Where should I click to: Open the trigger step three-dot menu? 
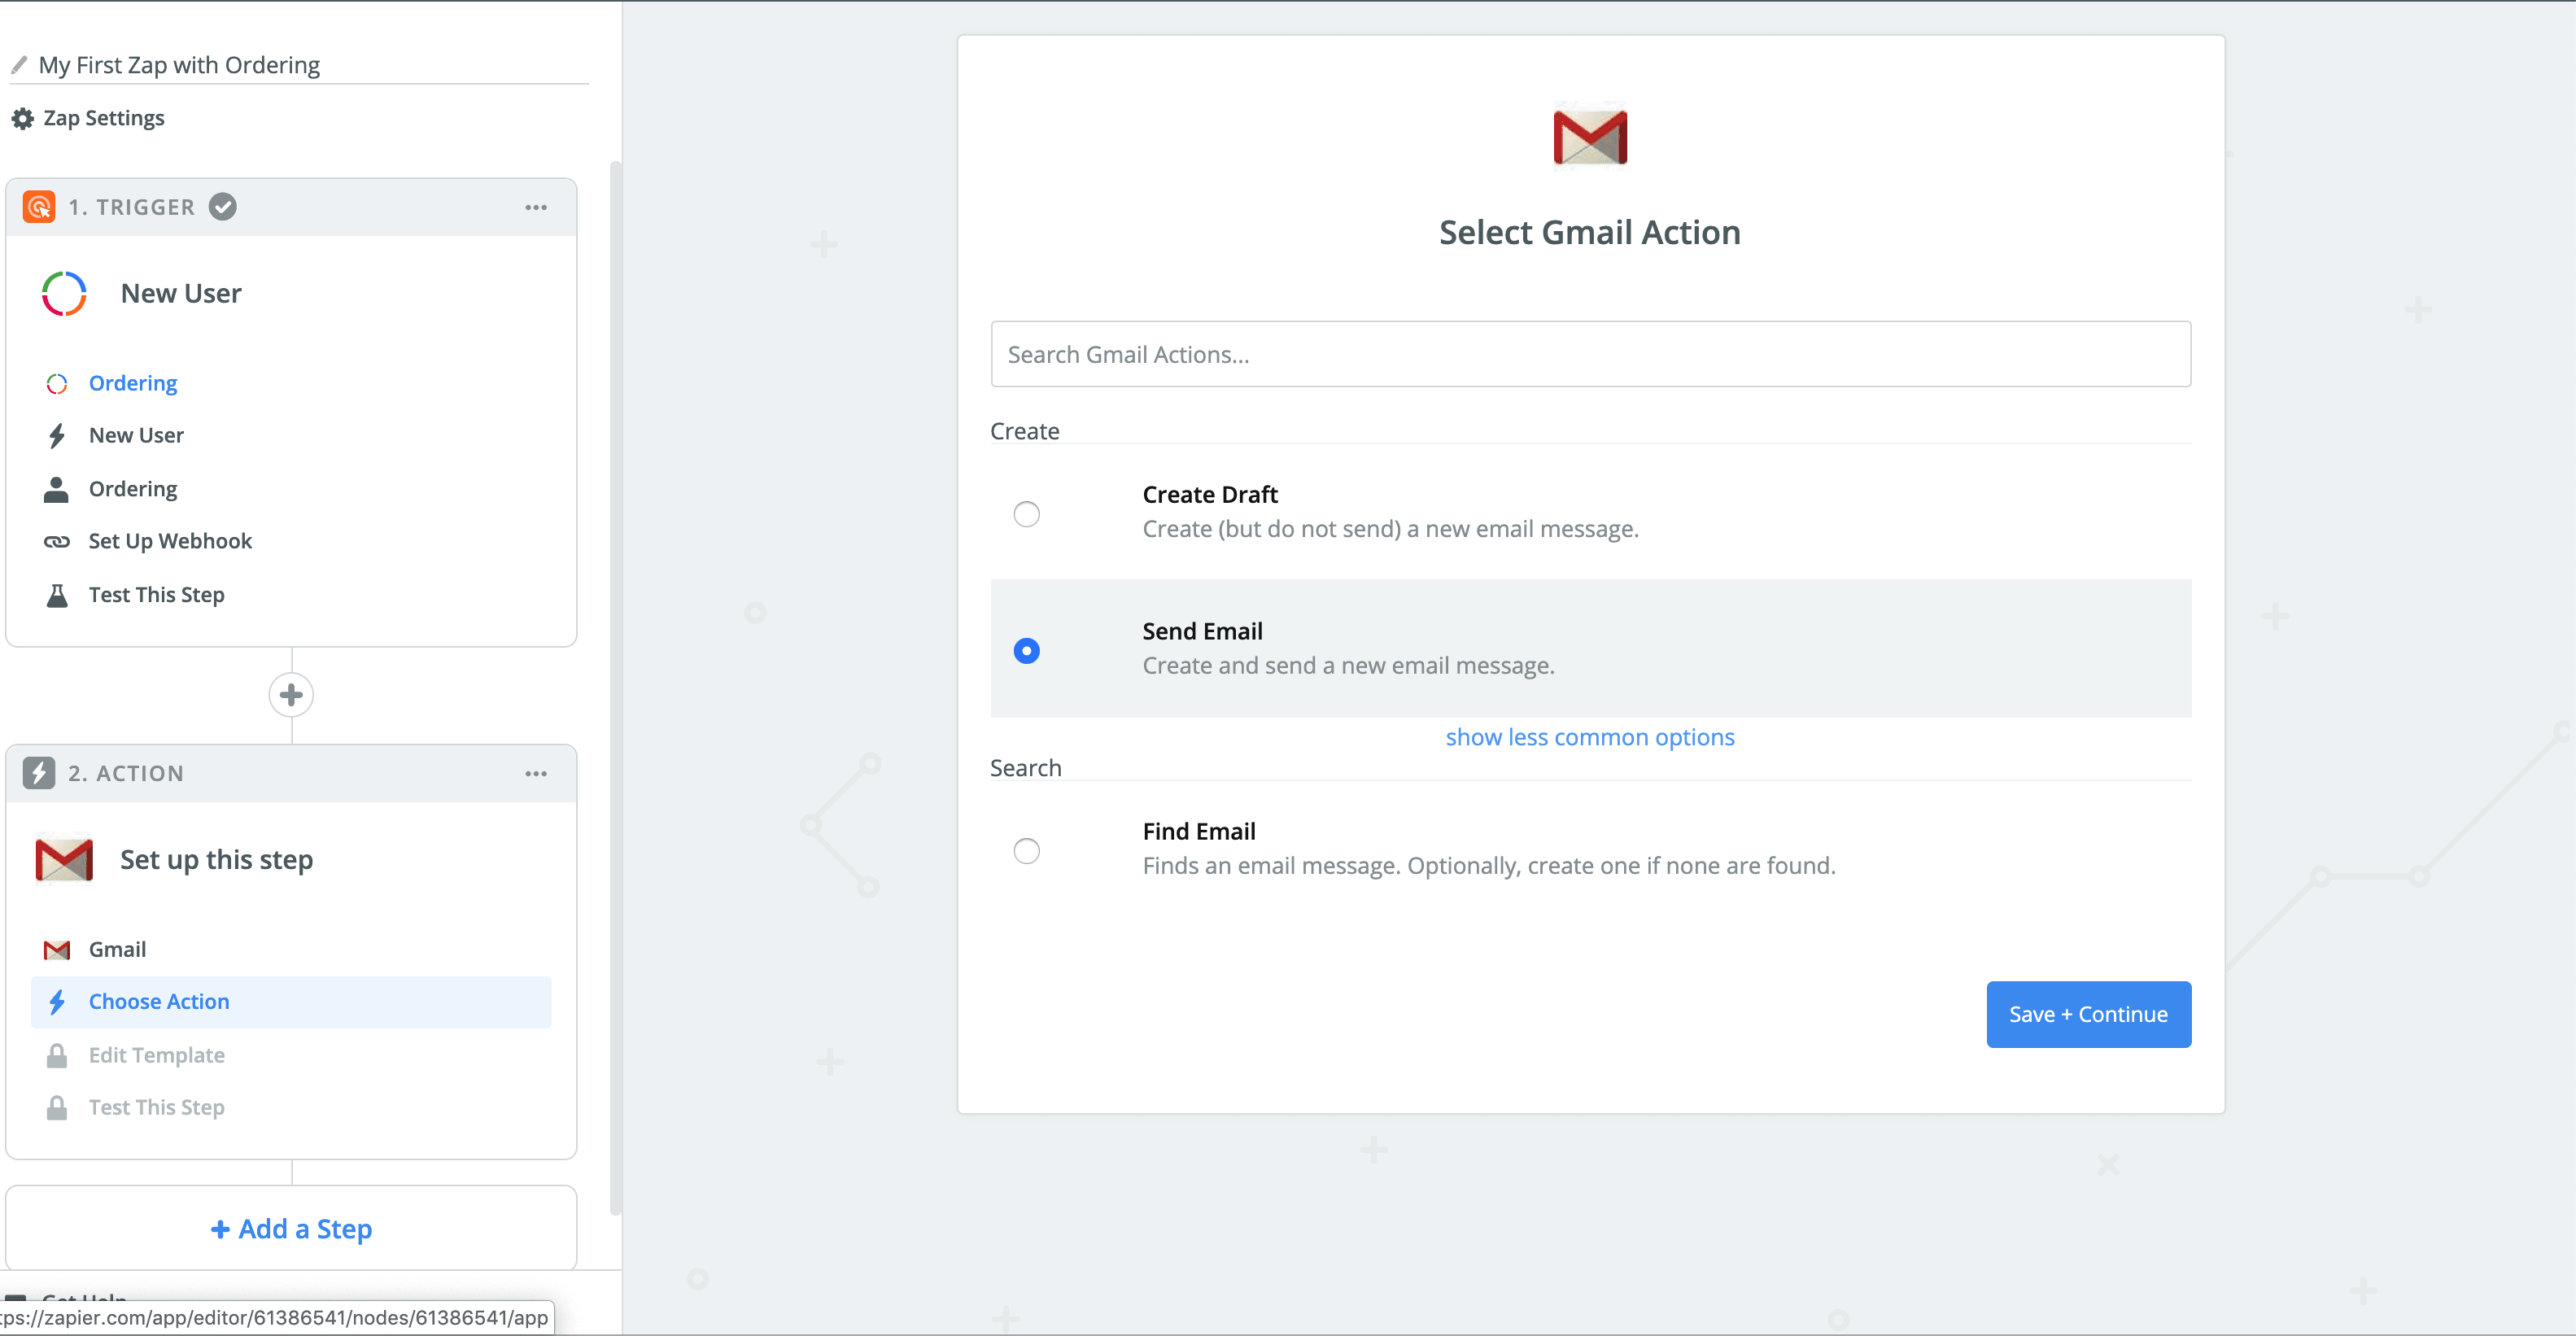[x=536, y=207]
